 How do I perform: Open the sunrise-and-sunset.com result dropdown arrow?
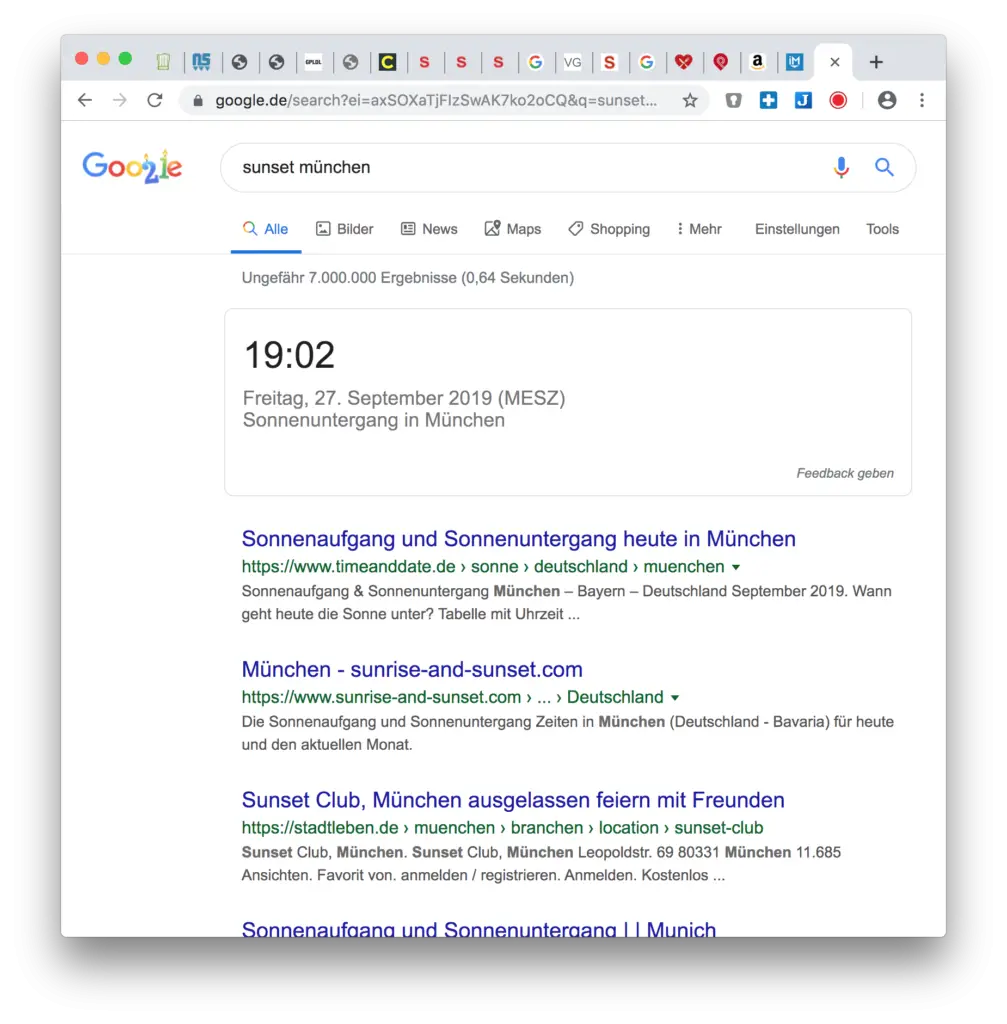click(x=676, y=697)
